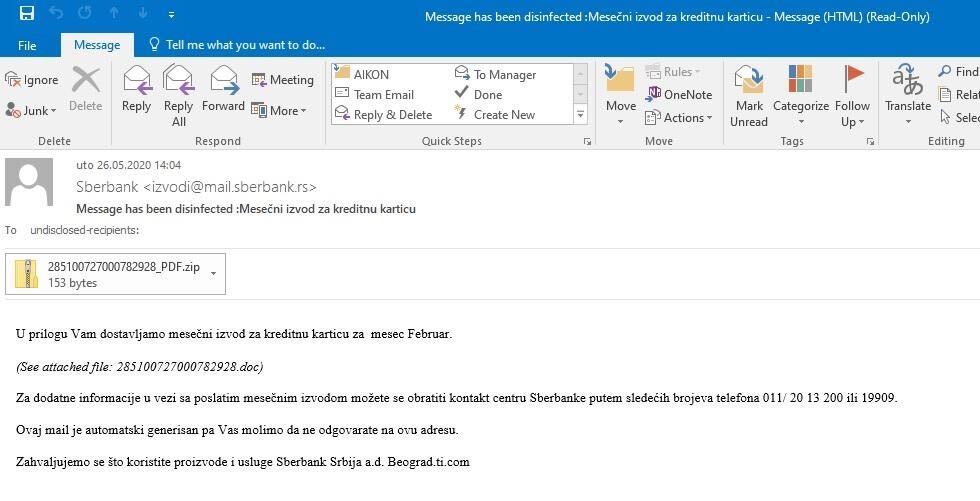The width and height of the screenshot is (980, 501).
Task: Open the Quick Steps dialog launcher
Action: pos(588,142)
